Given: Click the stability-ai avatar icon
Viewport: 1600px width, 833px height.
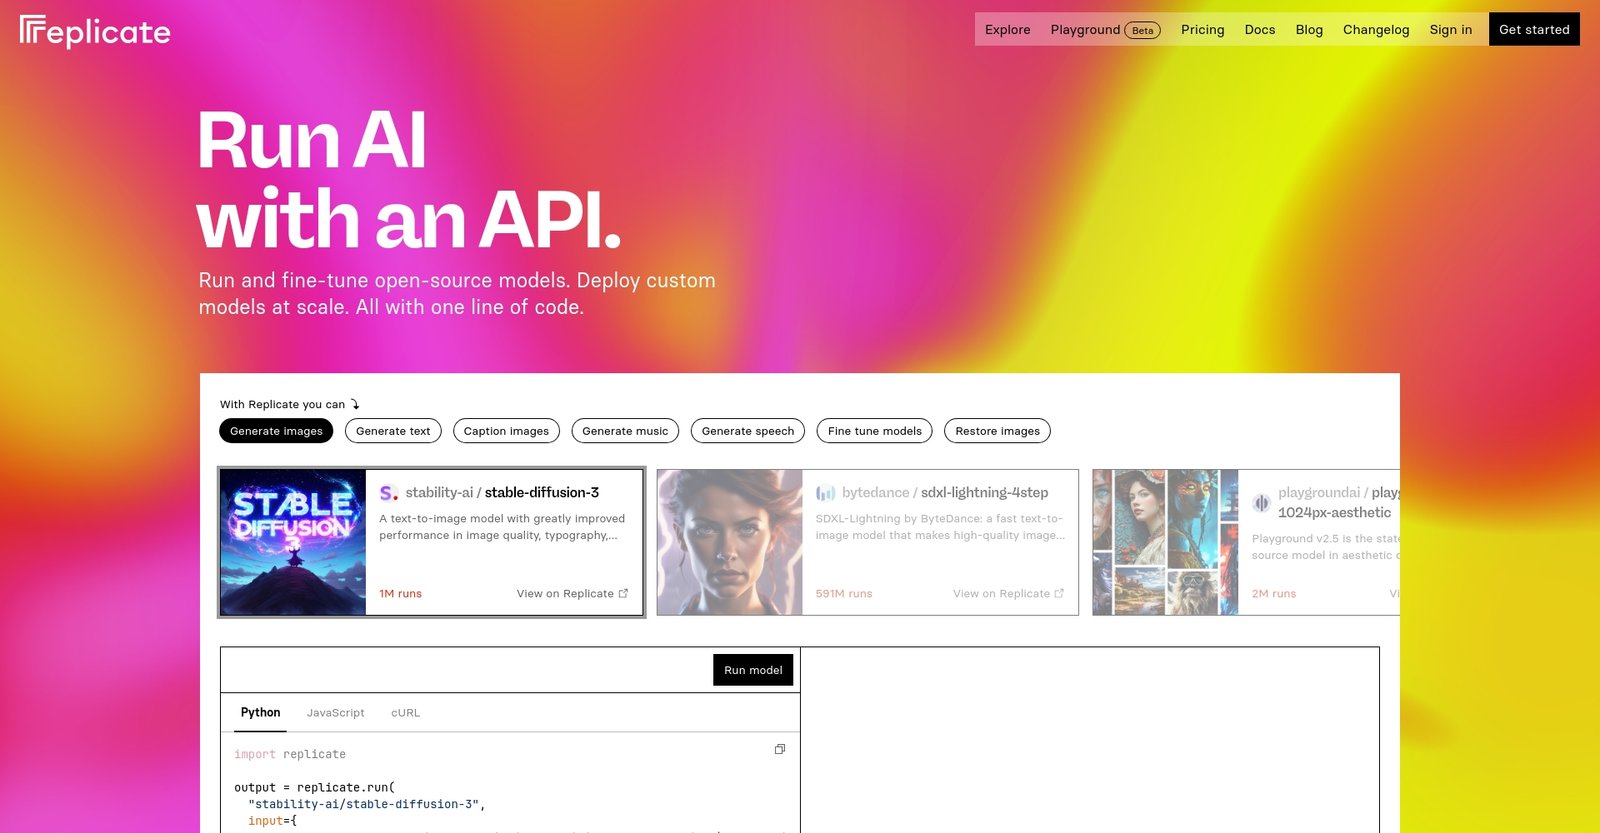Looking at the screenshot, I should pyautogui.click(x=389, y=493).
